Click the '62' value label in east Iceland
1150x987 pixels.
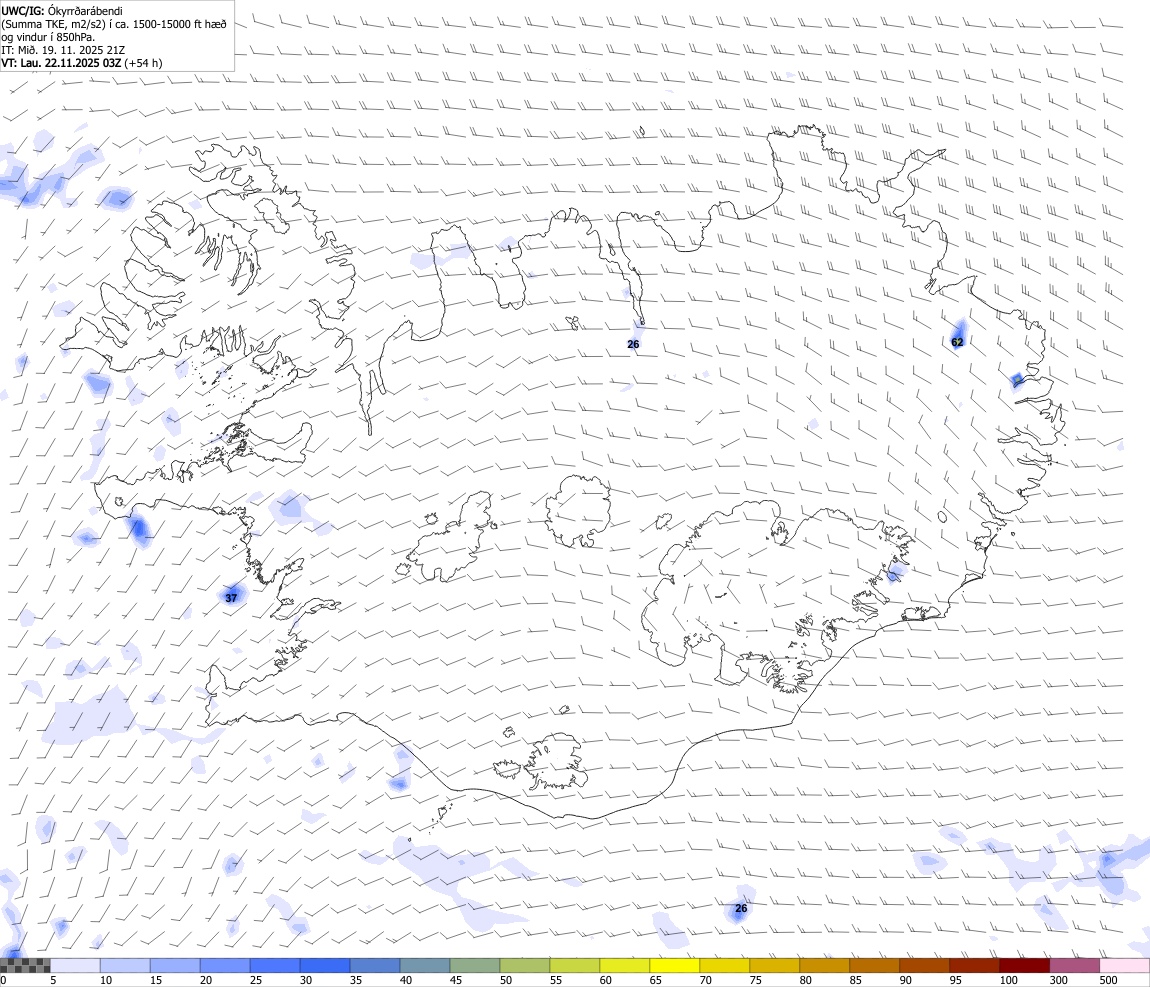pyautogui.click(x=957, y=342)
